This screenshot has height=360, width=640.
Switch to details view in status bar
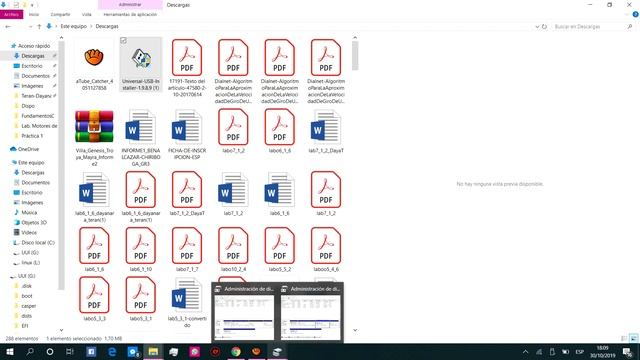[624, 338]
